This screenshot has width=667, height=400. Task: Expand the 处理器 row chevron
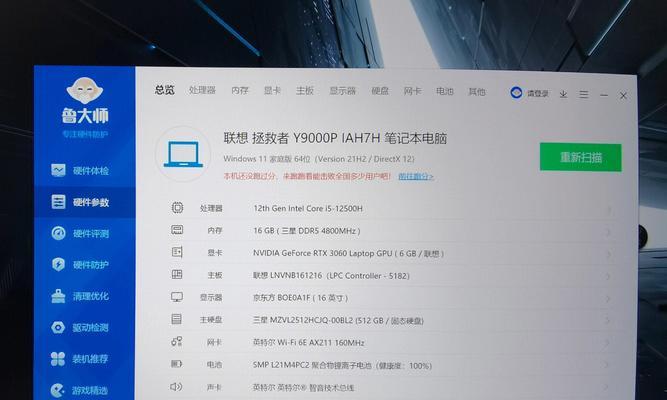point(610,210)
